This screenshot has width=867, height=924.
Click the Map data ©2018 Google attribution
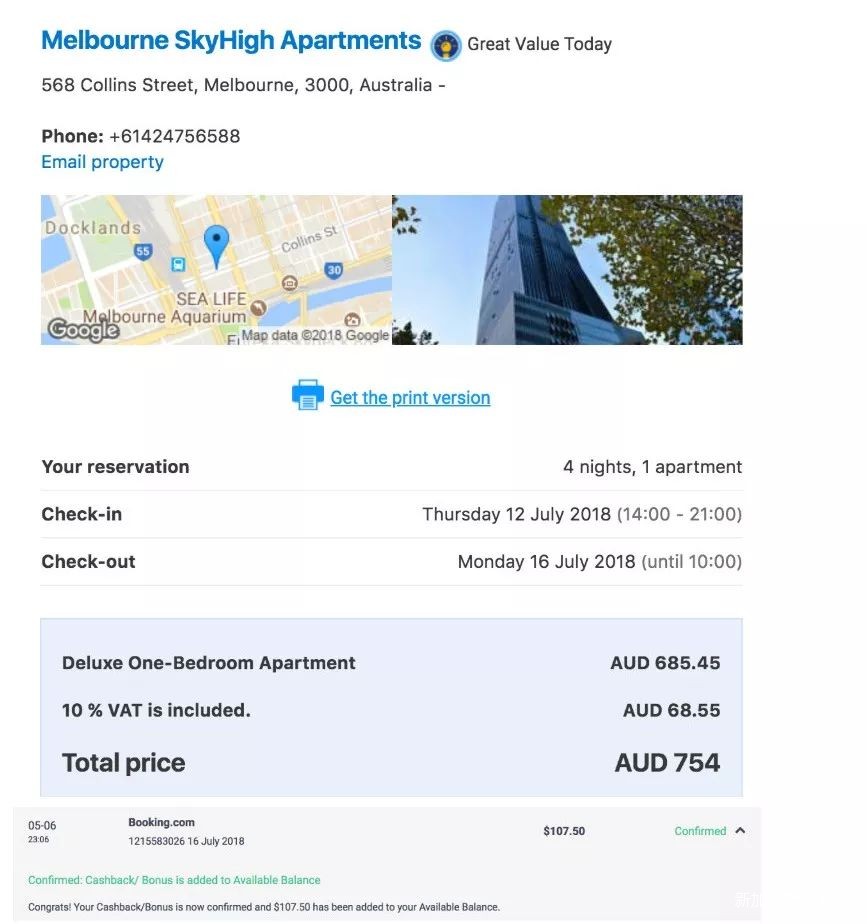(315, 336)
